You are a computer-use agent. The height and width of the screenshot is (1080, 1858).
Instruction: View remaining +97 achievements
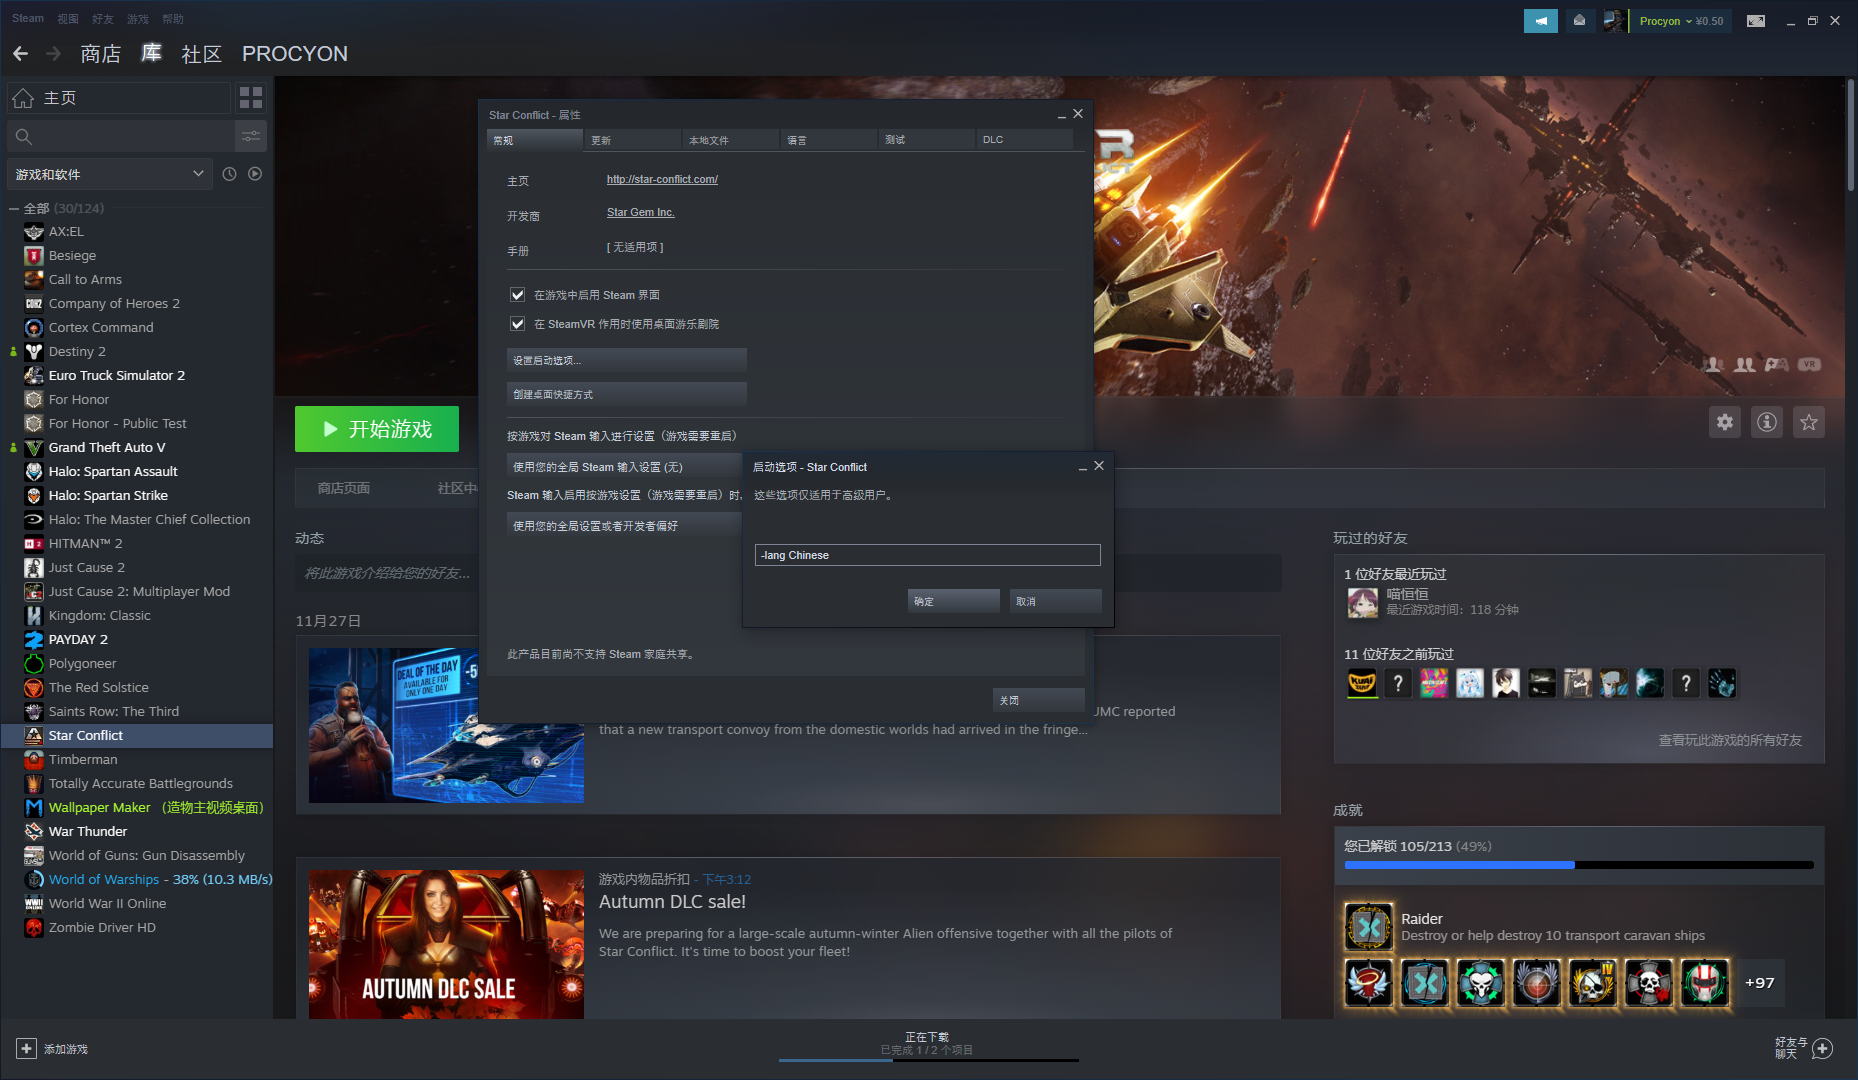coord(1759,983)
